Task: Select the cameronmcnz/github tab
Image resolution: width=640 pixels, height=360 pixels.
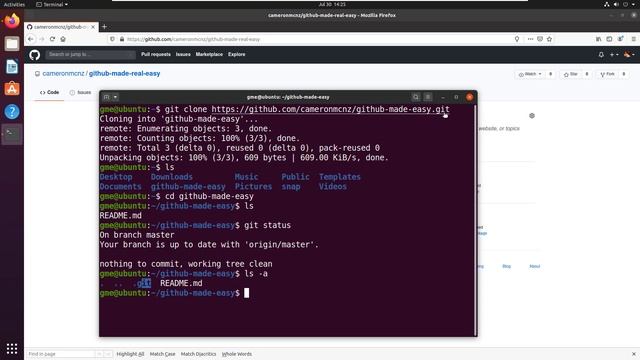Action: 60,27
